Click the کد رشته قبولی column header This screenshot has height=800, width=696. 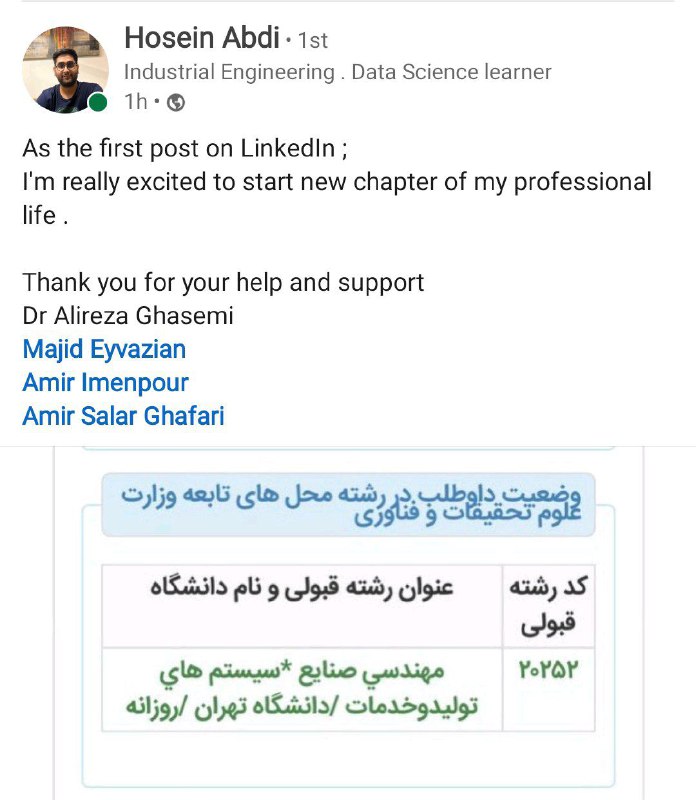click(549, 606)
